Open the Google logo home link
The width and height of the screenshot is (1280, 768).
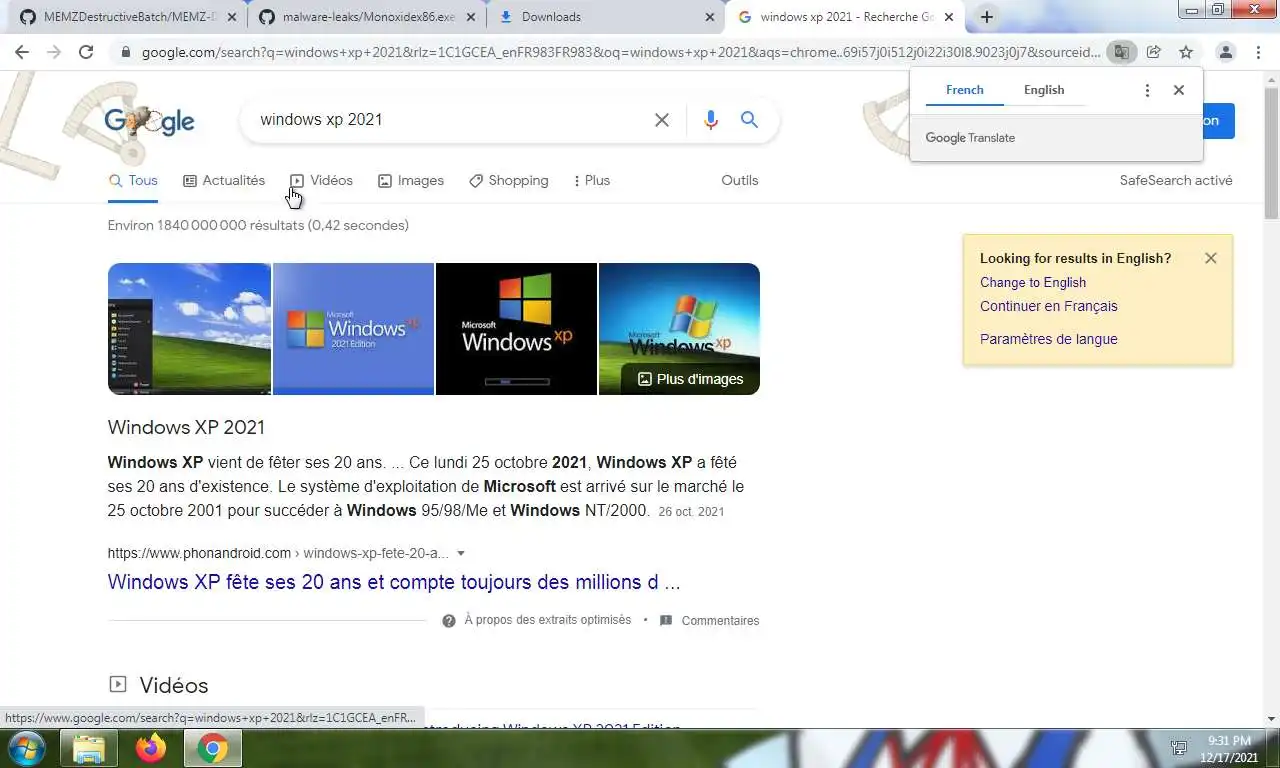pyautogui.click(x=150, y=121)
